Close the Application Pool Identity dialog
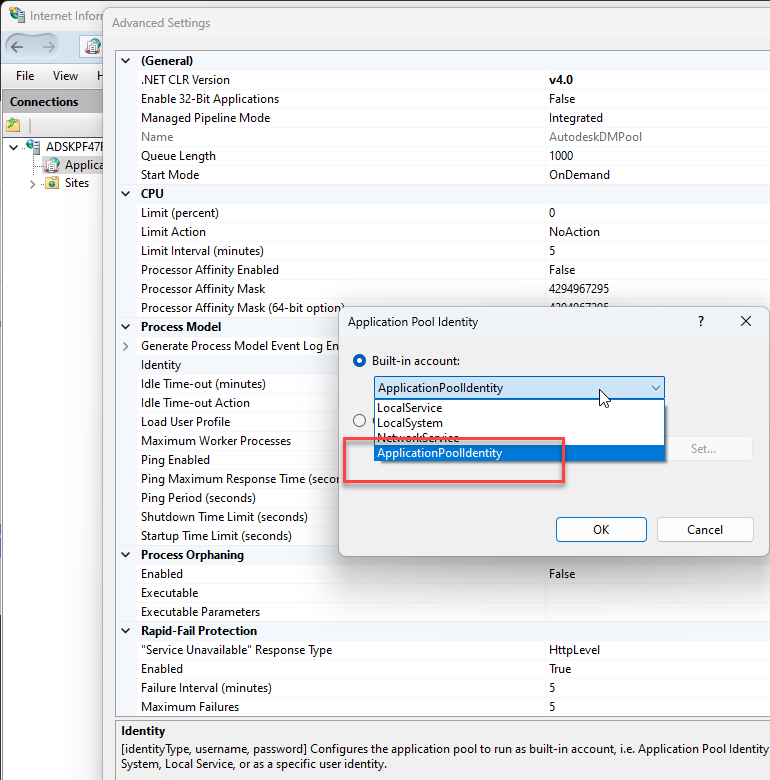Viewport: 770px width, 780px height. tap(746, 321)
